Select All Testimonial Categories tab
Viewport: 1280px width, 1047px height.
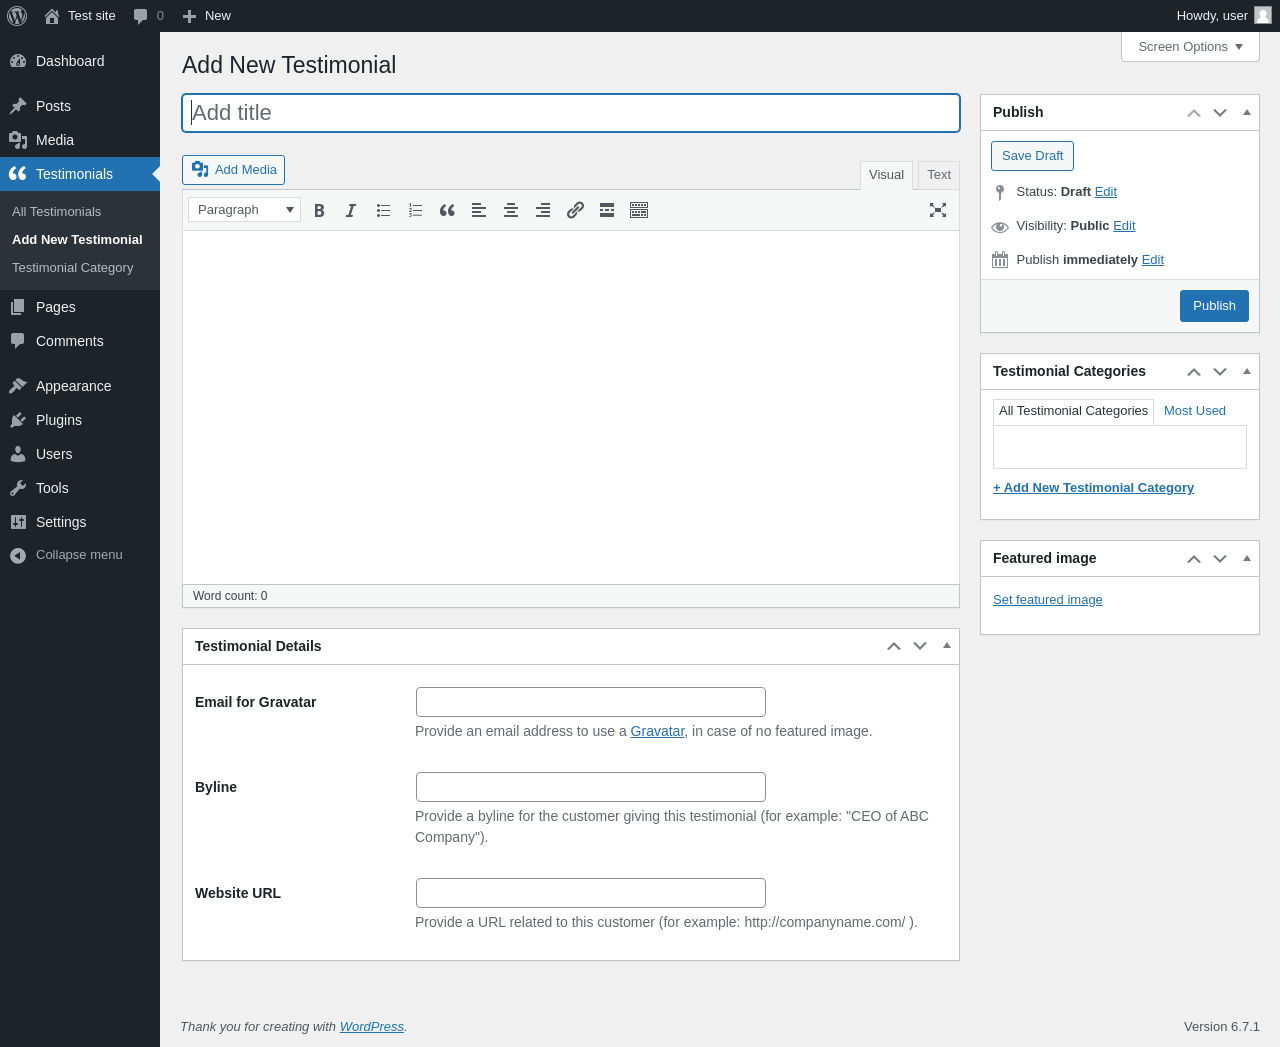pos(1073,411)
